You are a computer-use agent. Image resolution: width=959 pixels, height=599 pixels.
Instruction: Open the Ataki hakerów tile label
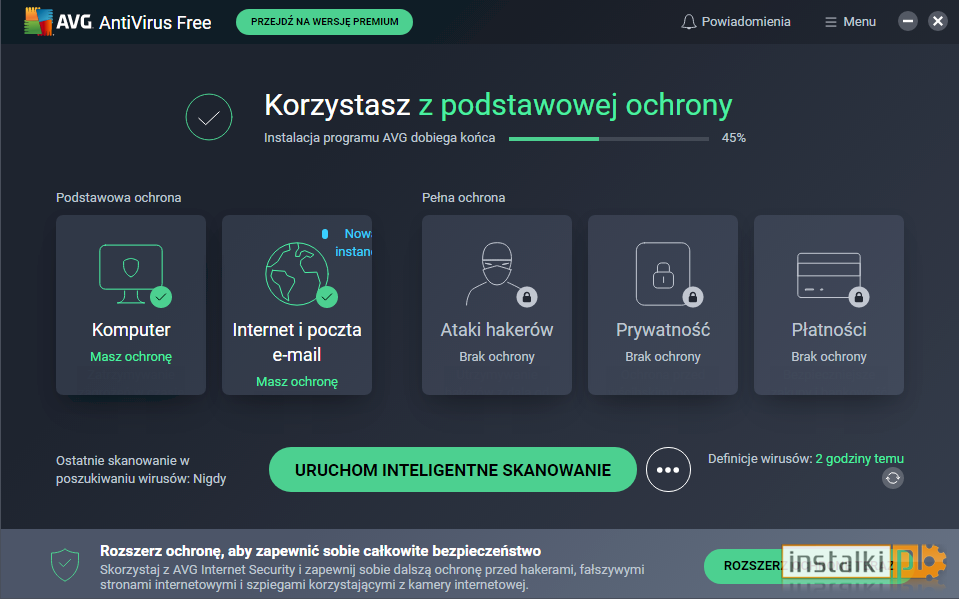coord(496,330)
